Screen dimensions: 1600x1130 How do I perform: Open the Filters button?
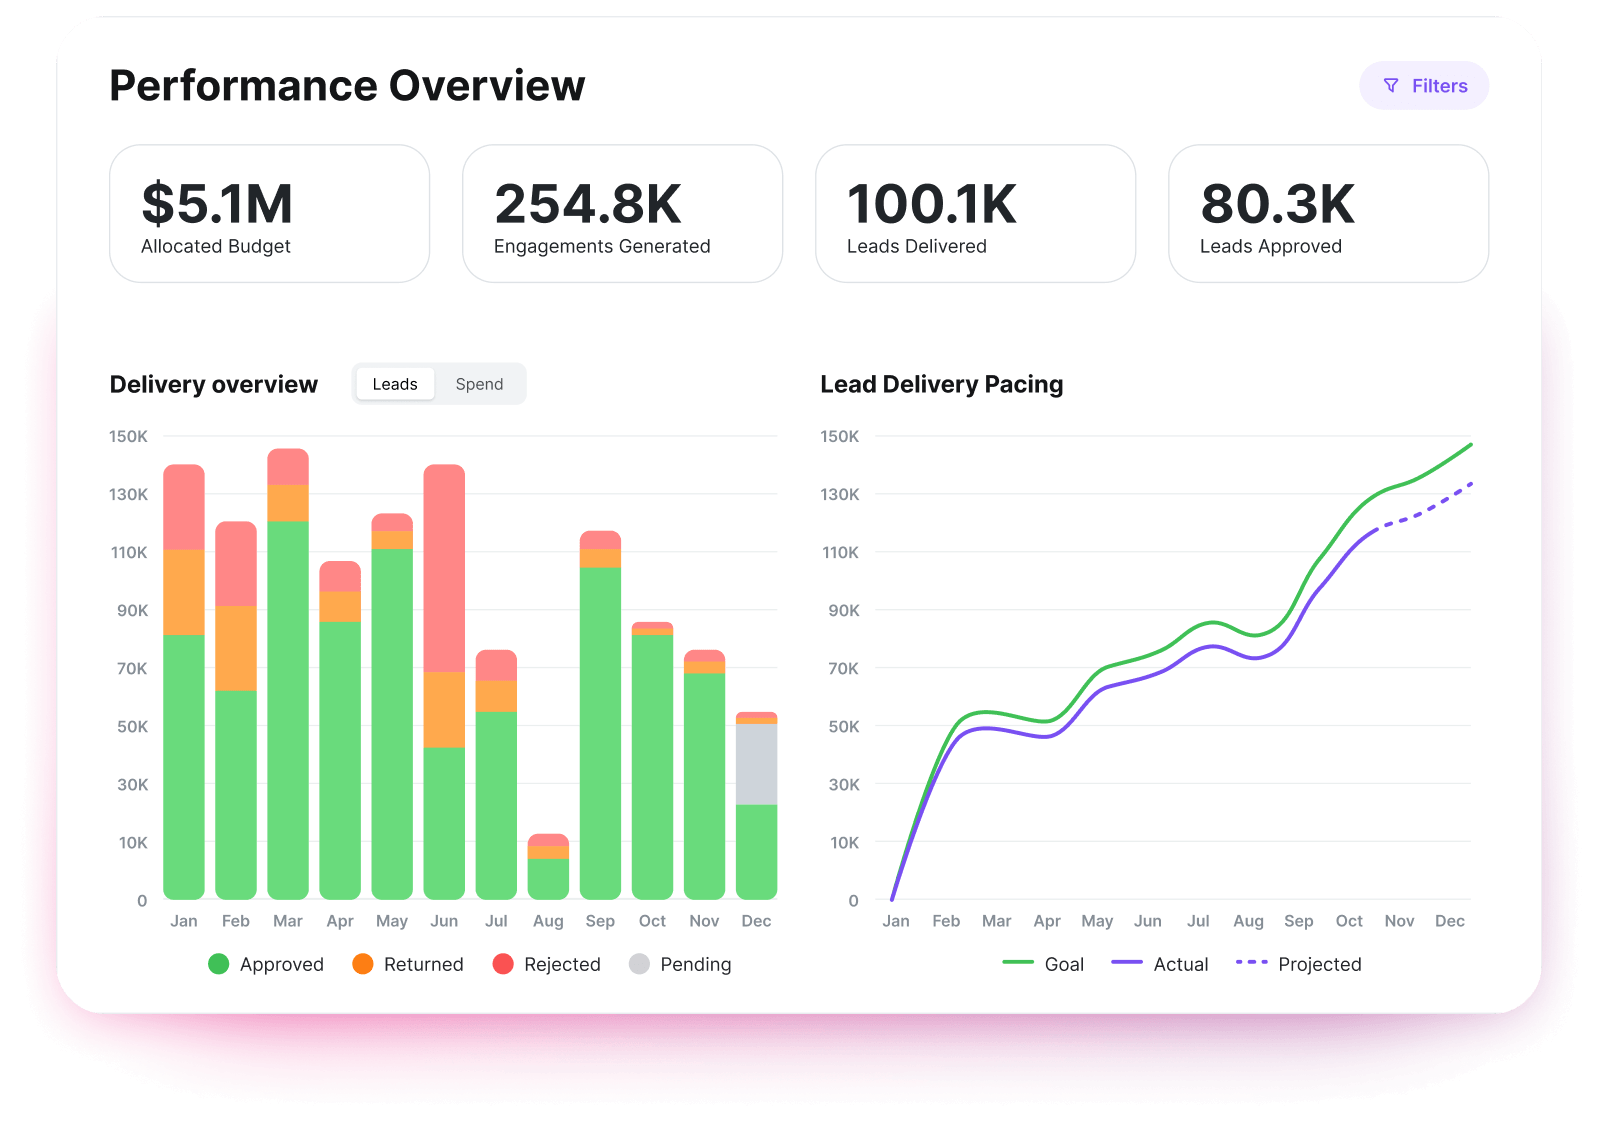tap(1424, 86)
